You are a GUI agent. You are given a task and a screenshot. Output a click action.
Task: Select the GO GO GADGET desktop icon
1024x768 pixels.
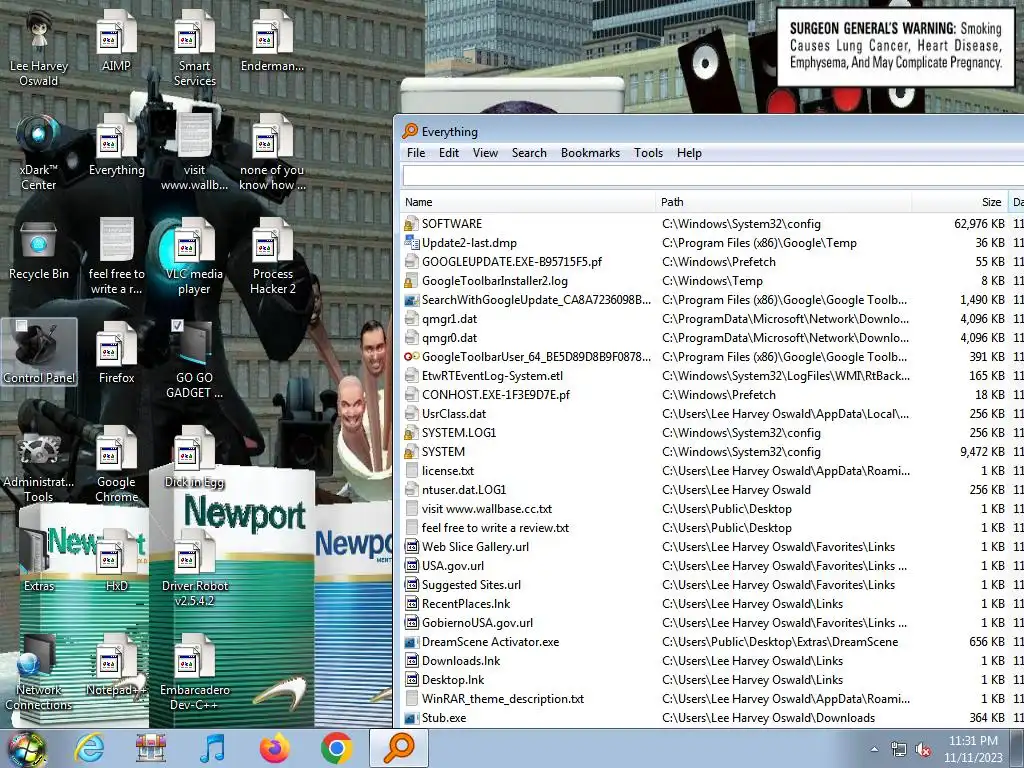195,360
